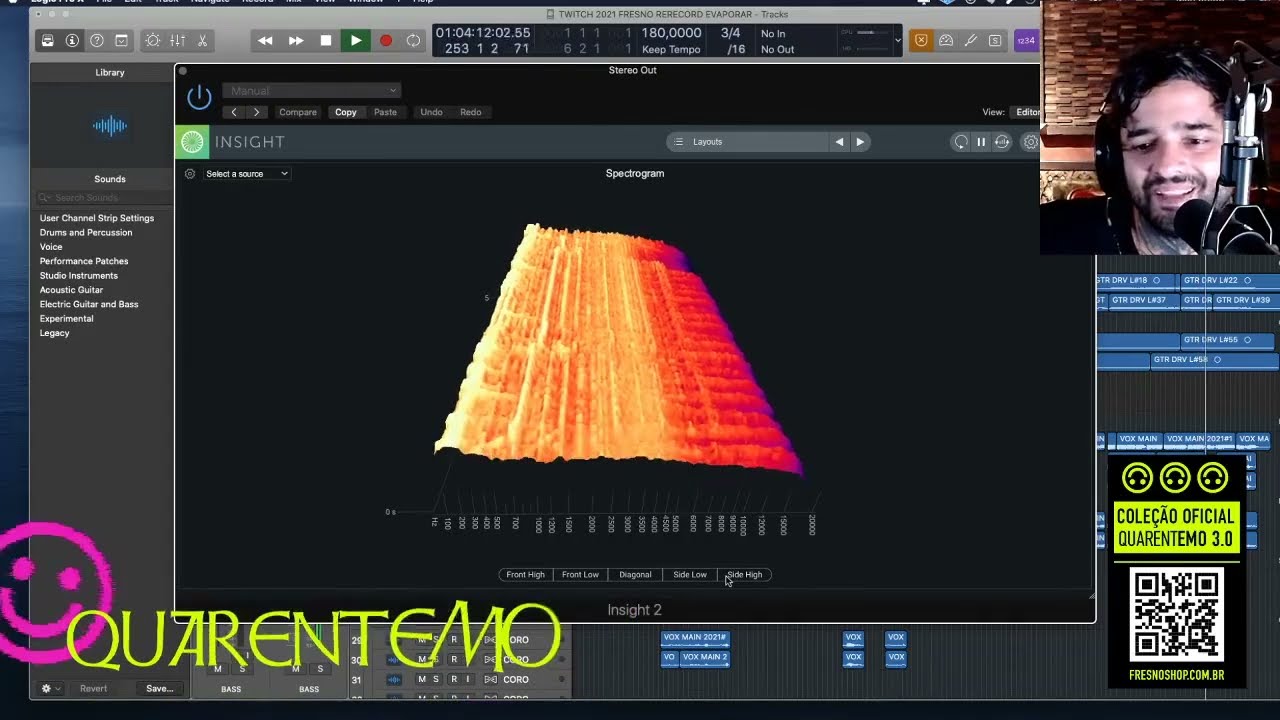Stop playback with the stop button
The height and width of the screenshot is (720, 1280).
tap(326, 41)
